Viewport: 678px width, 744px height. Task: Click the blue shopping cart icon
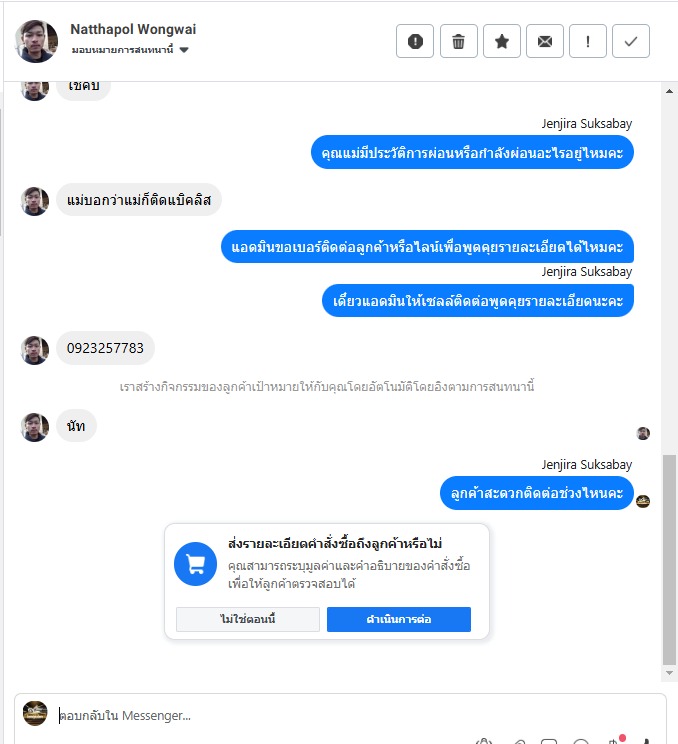coord(195,564)
